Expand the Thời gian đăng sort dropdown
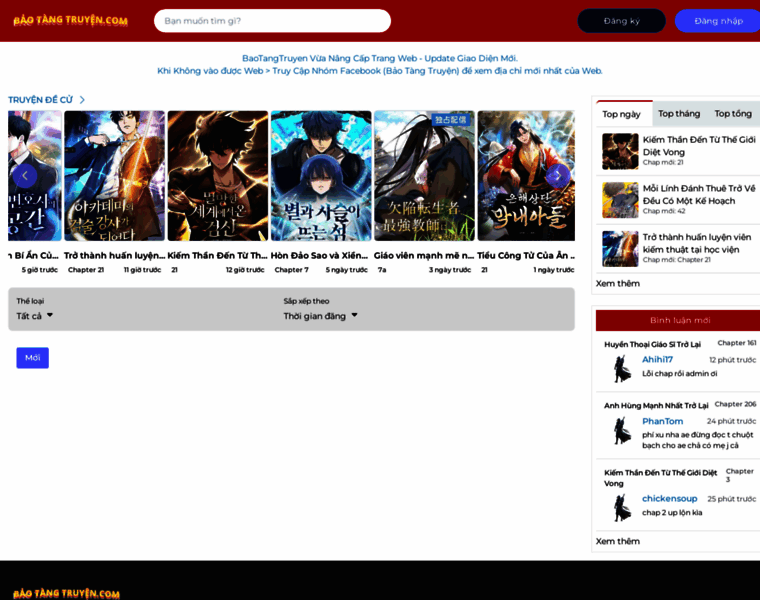760x600 pixels. pyautogui.click(x=320, y=316)
